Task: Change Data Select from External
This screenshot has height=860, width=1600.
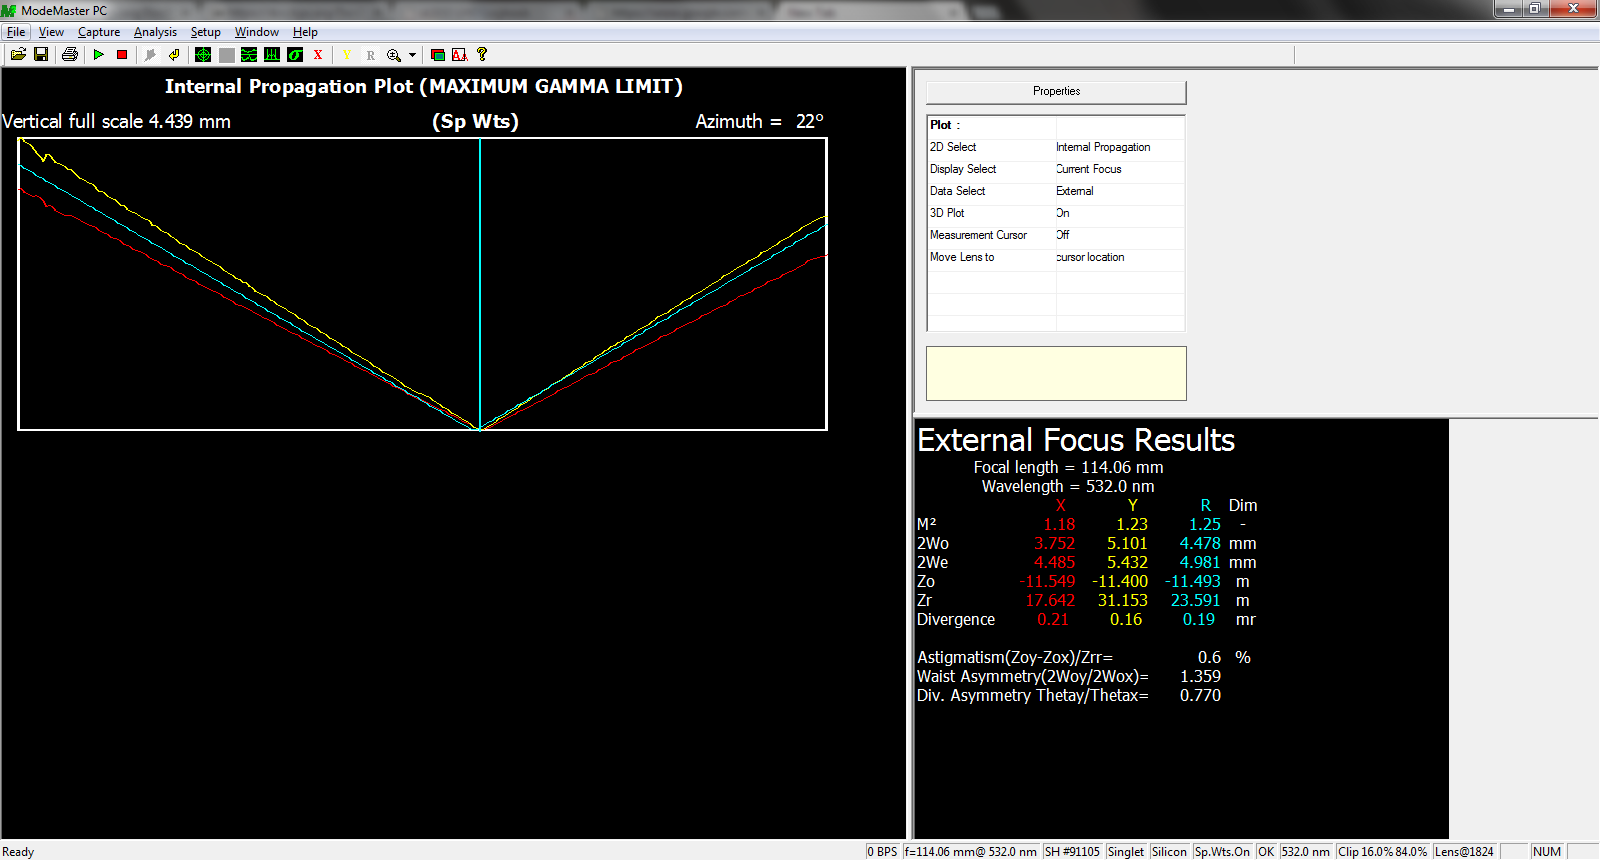Action: point(1075,191)
